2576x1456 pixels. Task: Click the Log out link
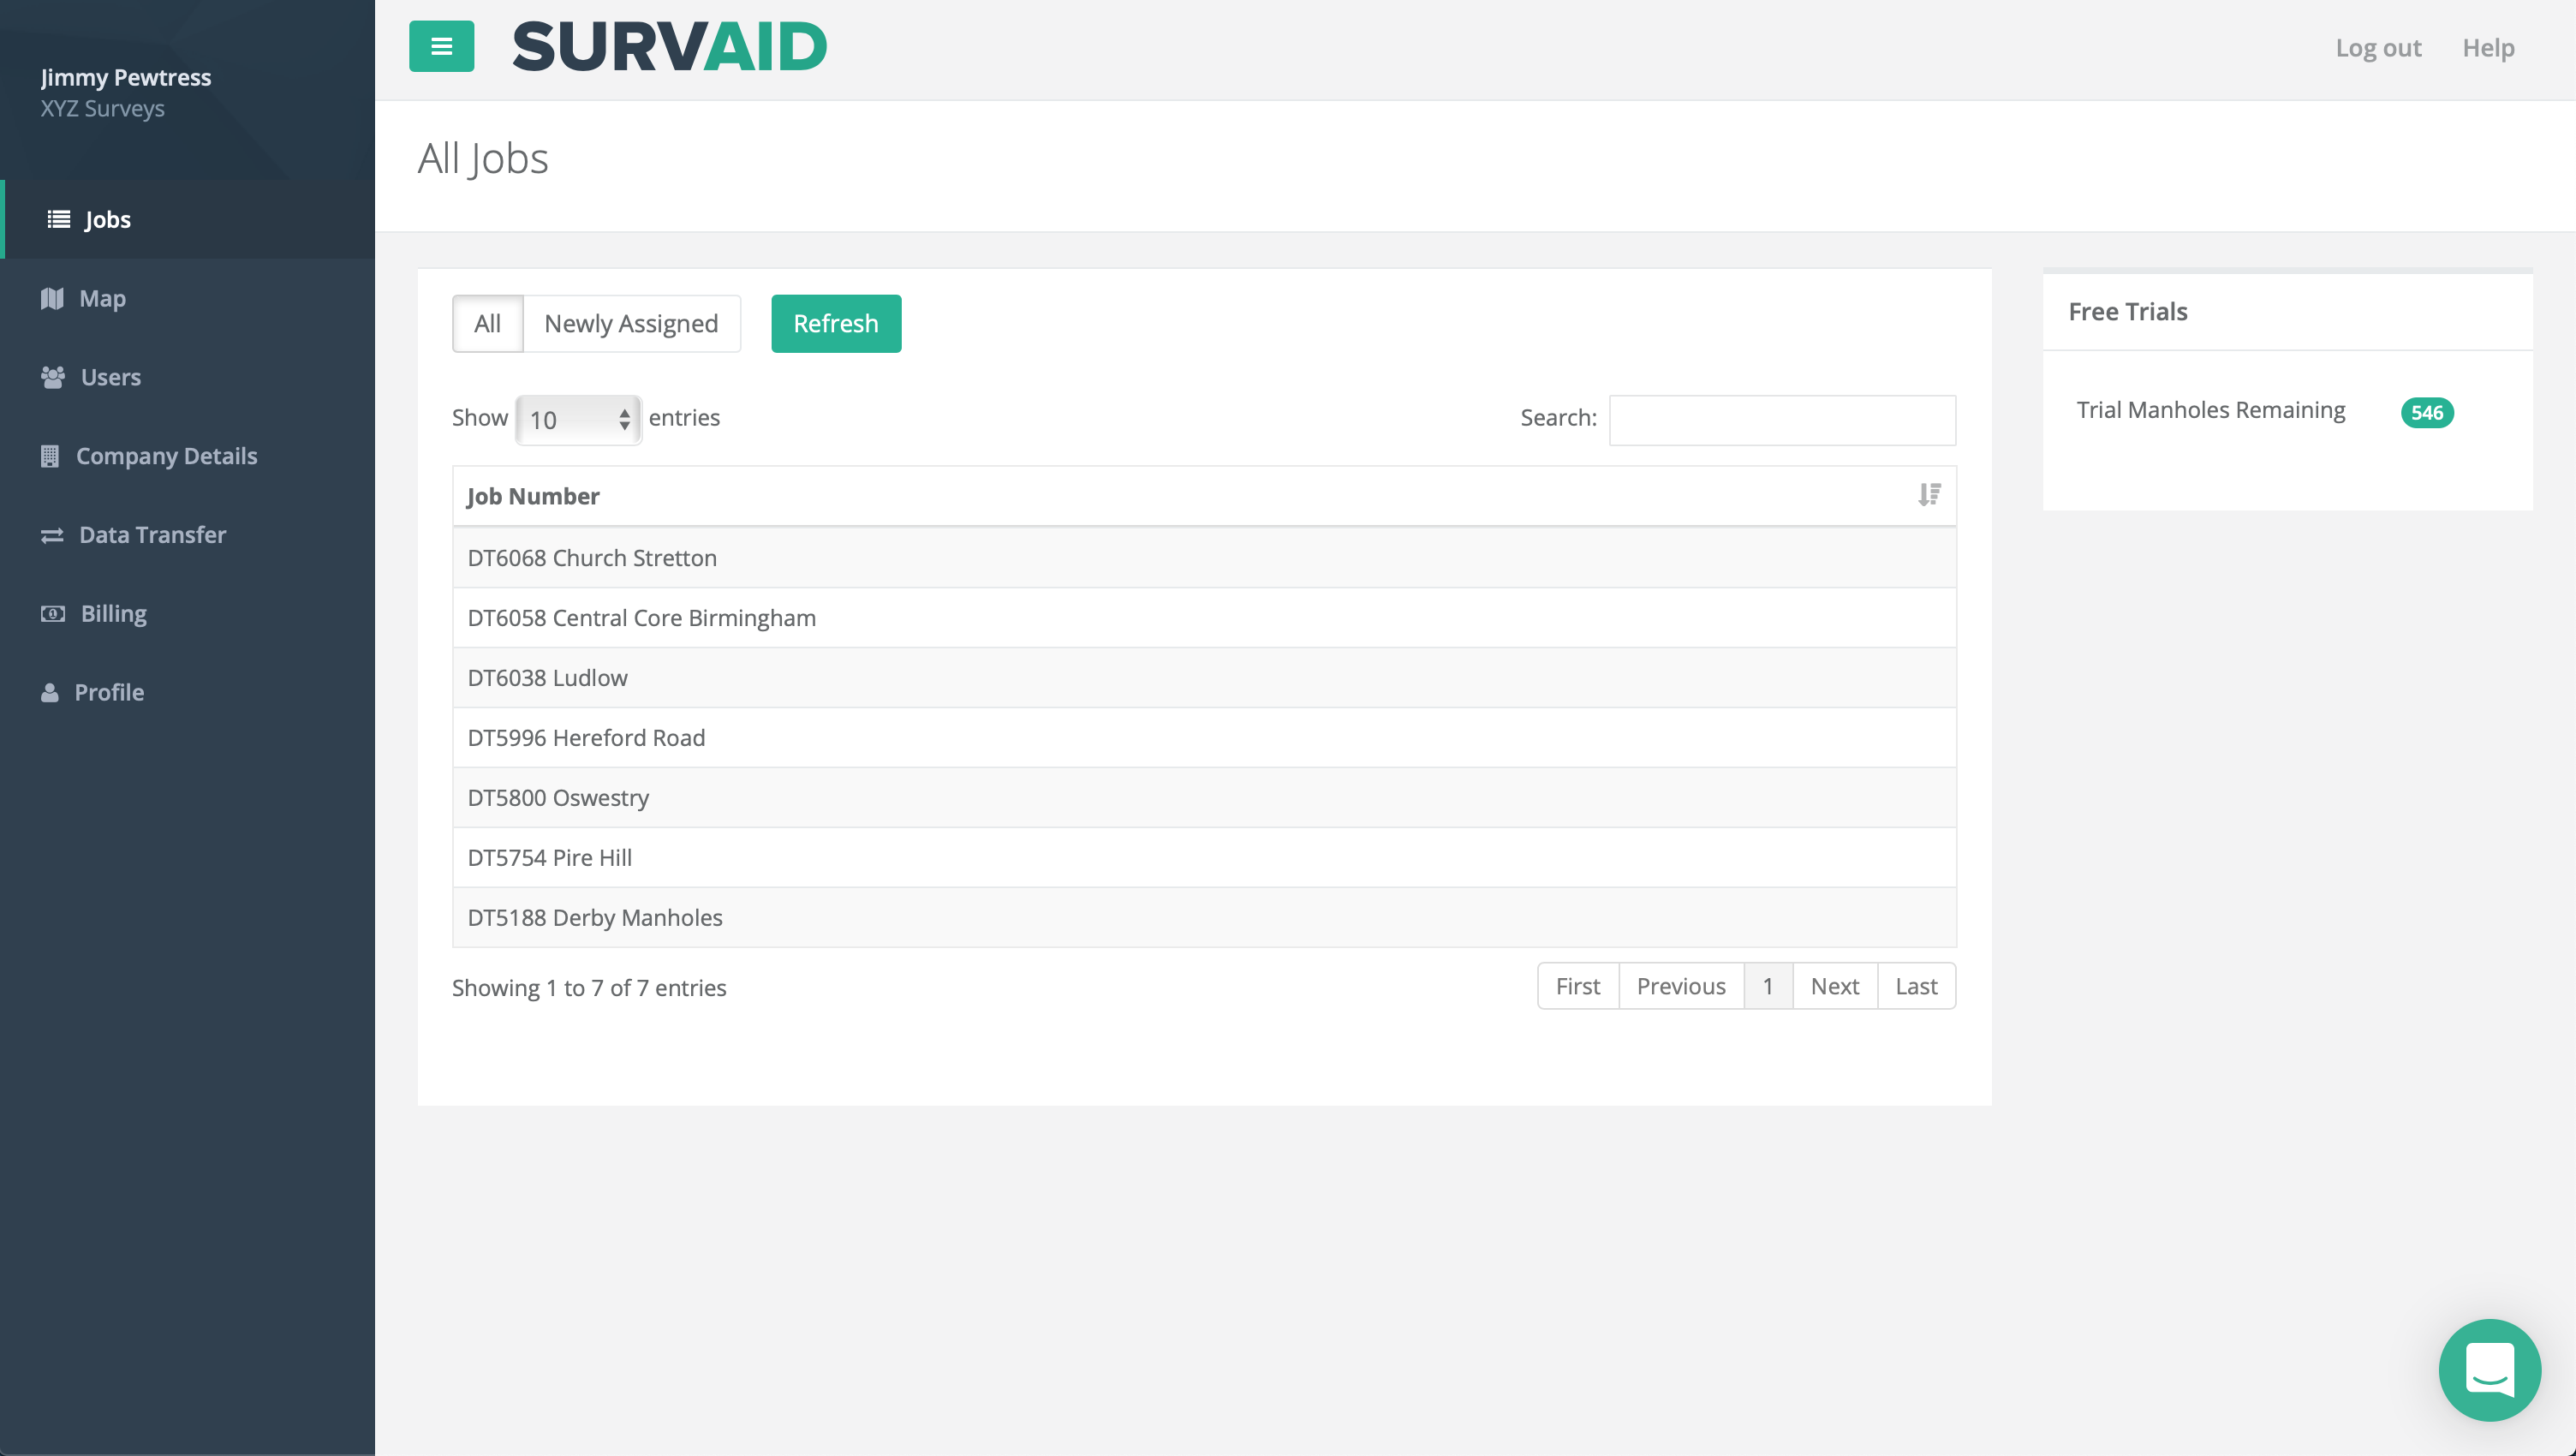pyautogui.click(x=2377, y=48)
